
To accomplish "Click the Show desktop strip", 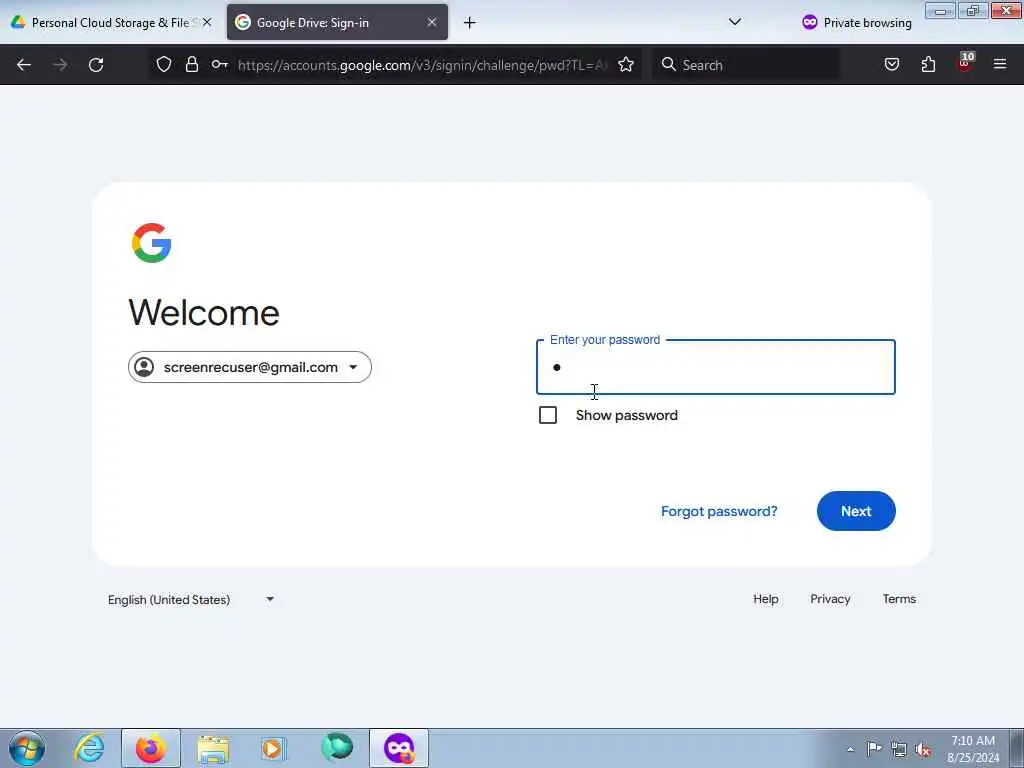I will pos(1016,748).
